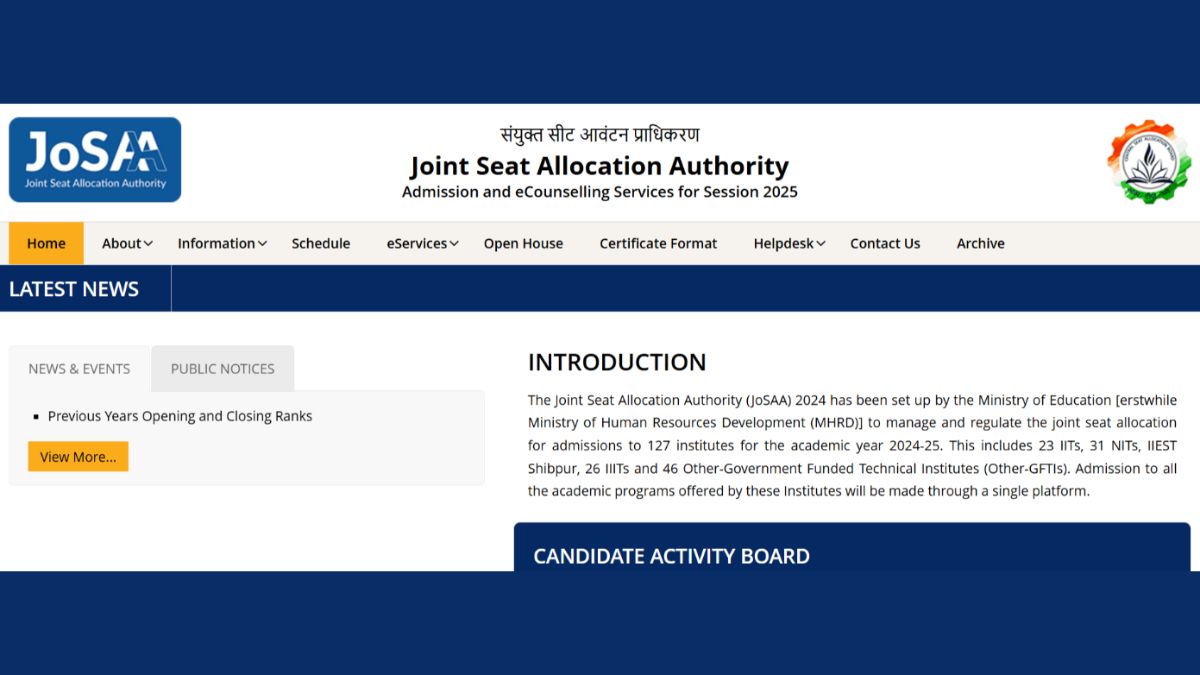Open Certificate Format page
Screen dimensions: 1200x675
click(x=658, y=243)
